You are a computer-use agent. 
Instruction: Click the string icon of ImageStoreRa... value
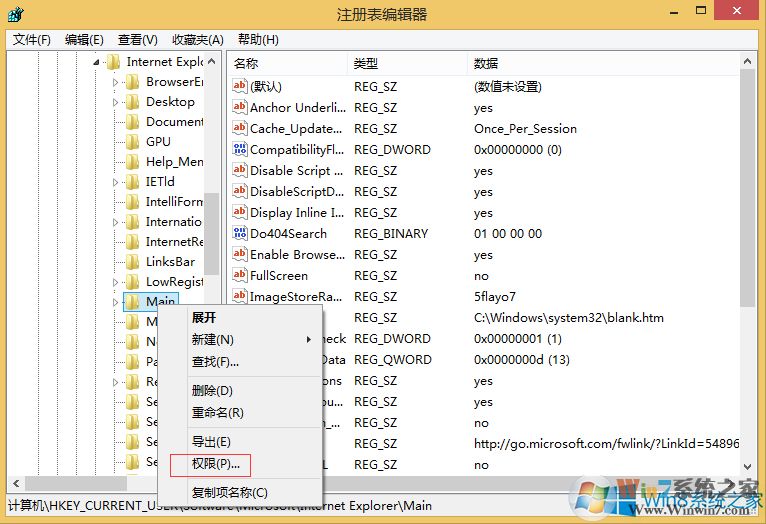pos(239,296)
